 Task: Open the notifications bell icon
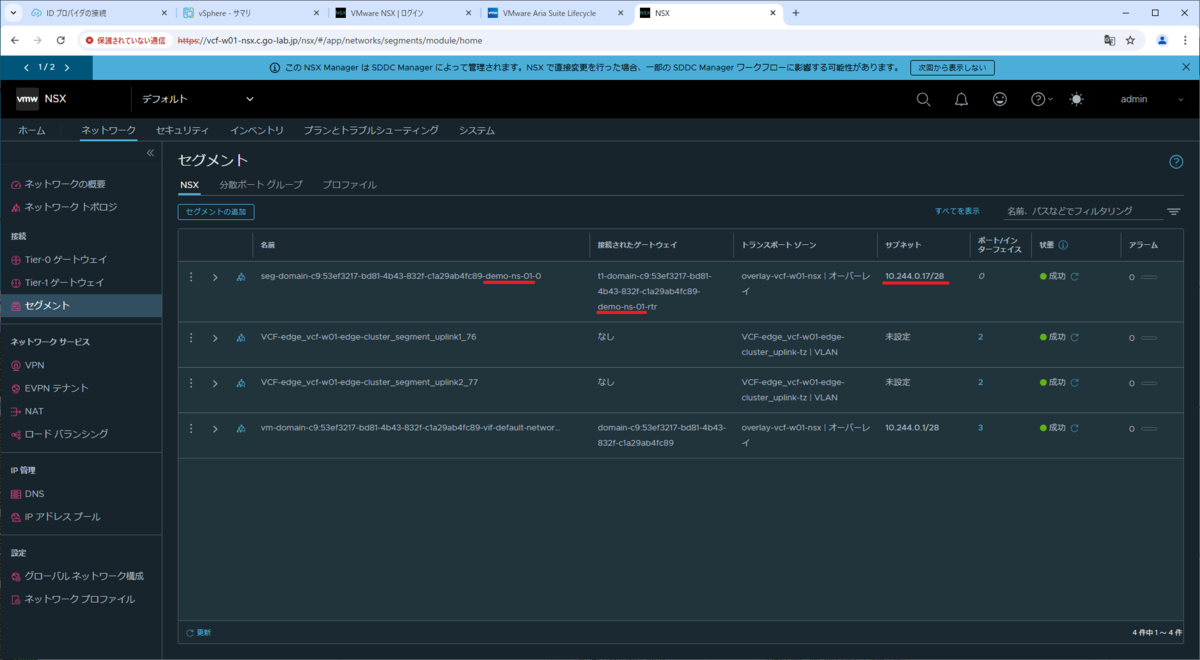coord(961,99)
